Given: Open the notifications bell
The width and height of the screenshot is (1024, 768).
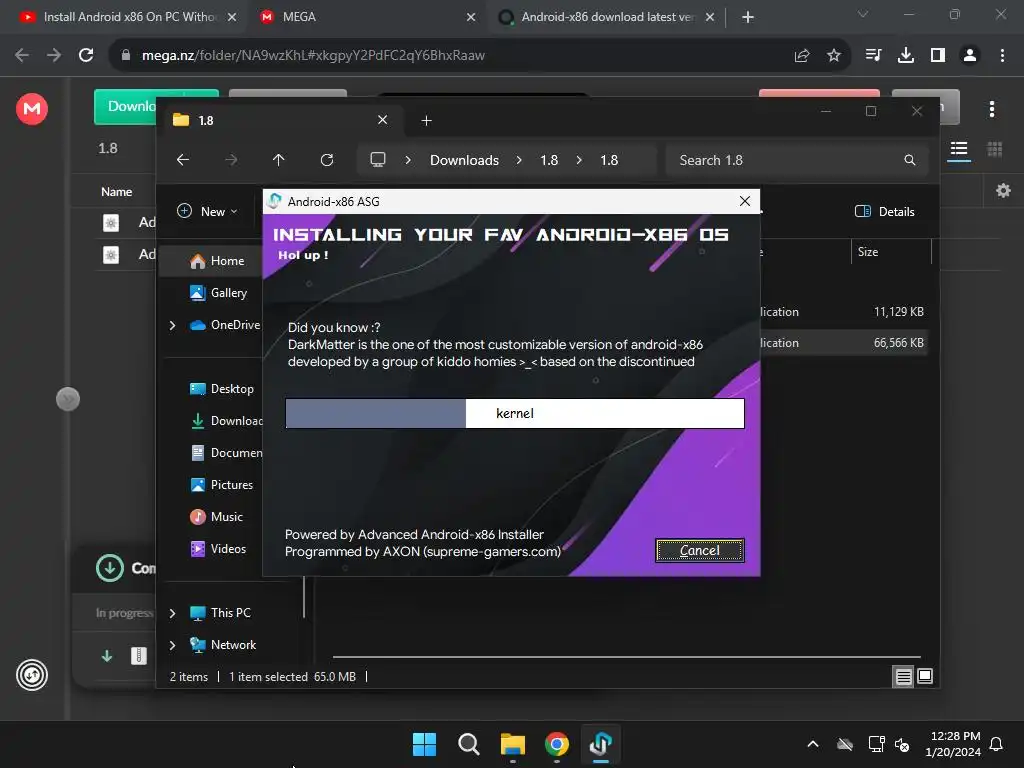Looking at the screenshot, I should pos(996,744).
